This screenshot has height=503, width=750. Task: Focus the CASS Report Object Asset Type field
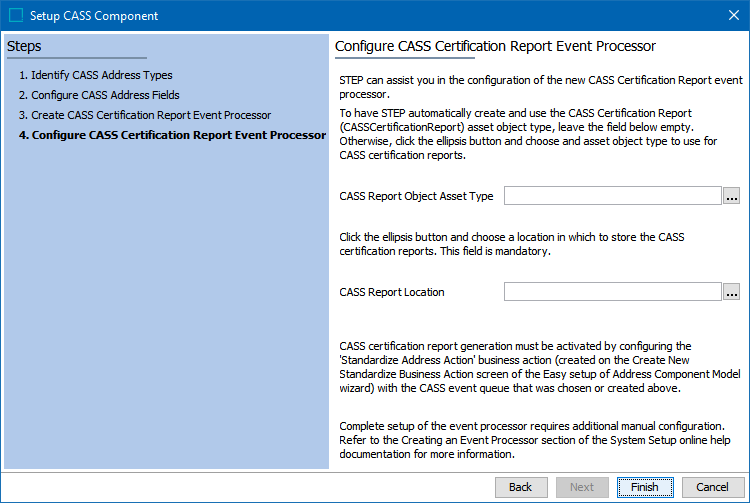612,196
